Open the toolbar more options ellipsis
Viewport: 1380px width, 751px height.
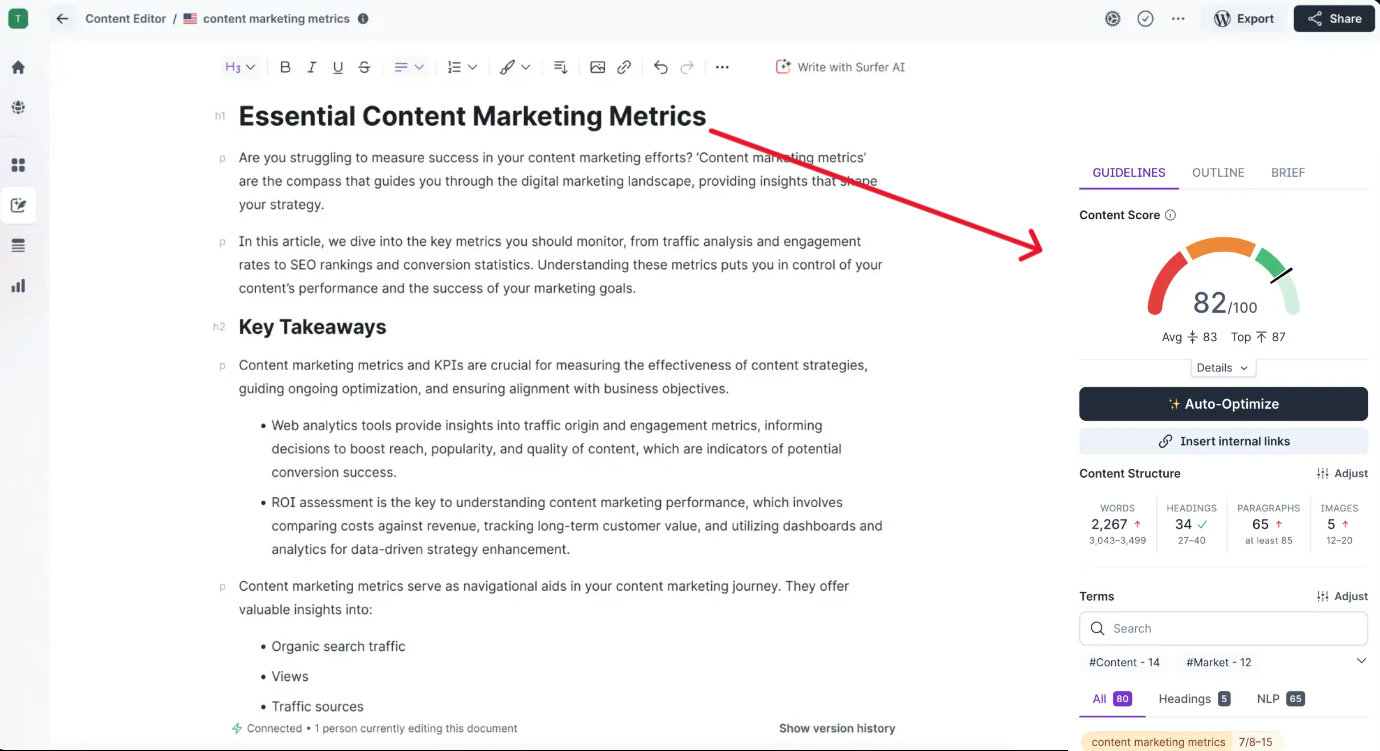[x=722, y=67]
